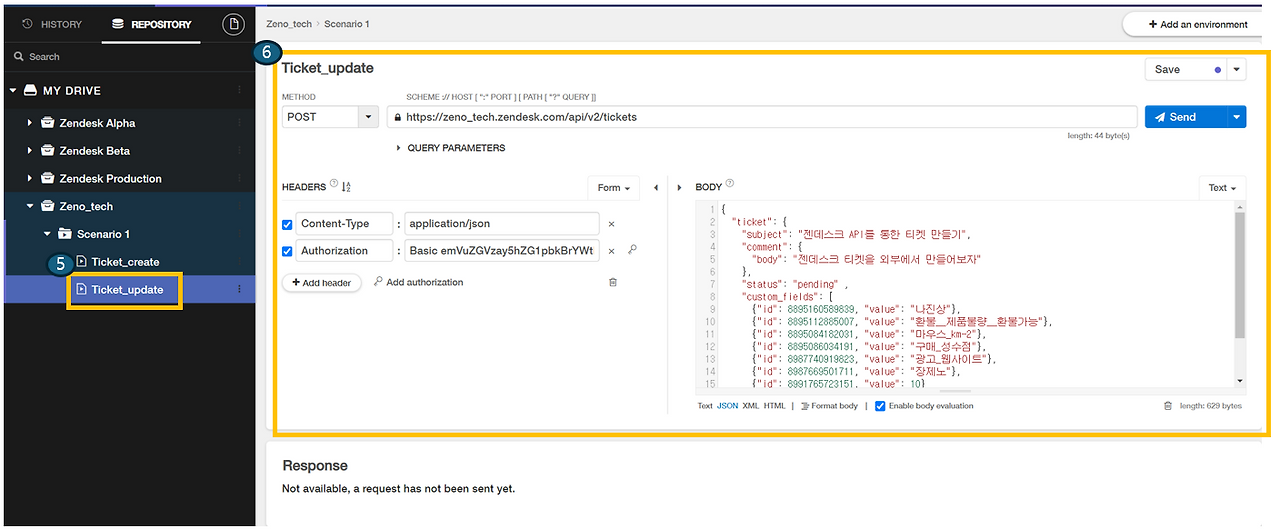This screenshot has width=1280, height=529.
Task: Select the Scenario 1 folder row
Action: tap(128, 234)
